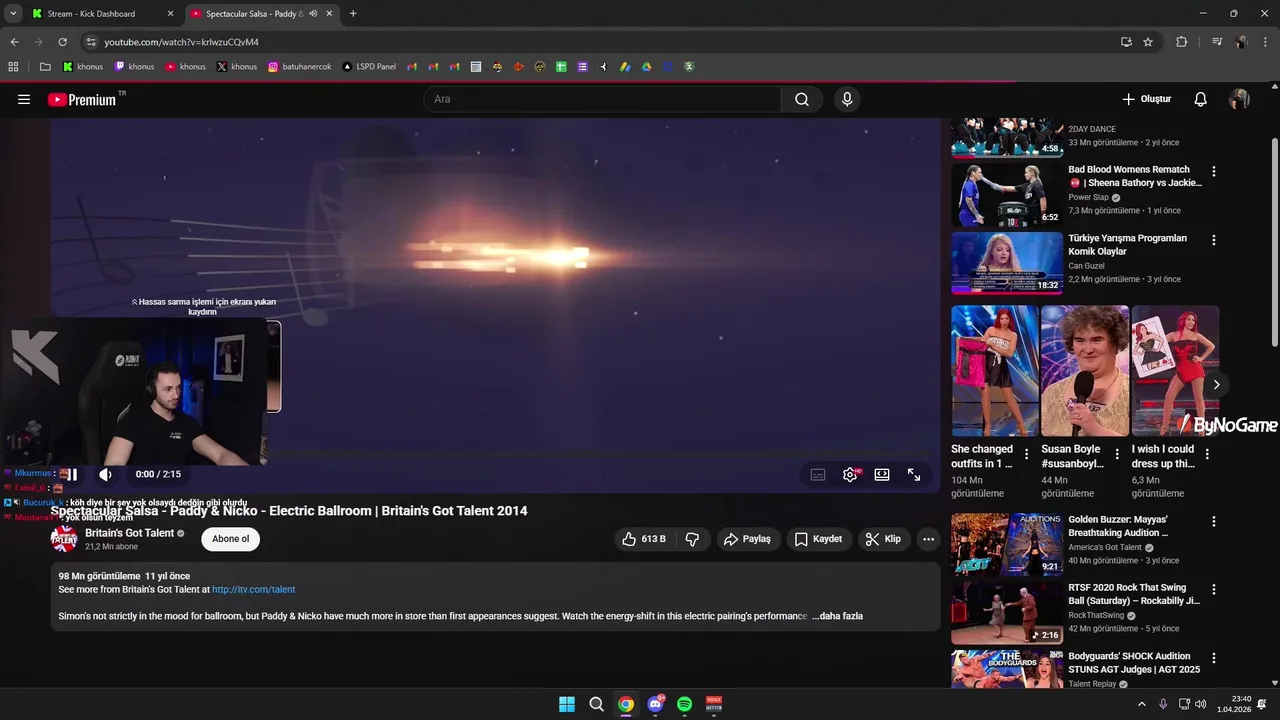Open the Kick khonus bookmark
This screenshot has height=720, width=1280.
click(x=83, y=67)
